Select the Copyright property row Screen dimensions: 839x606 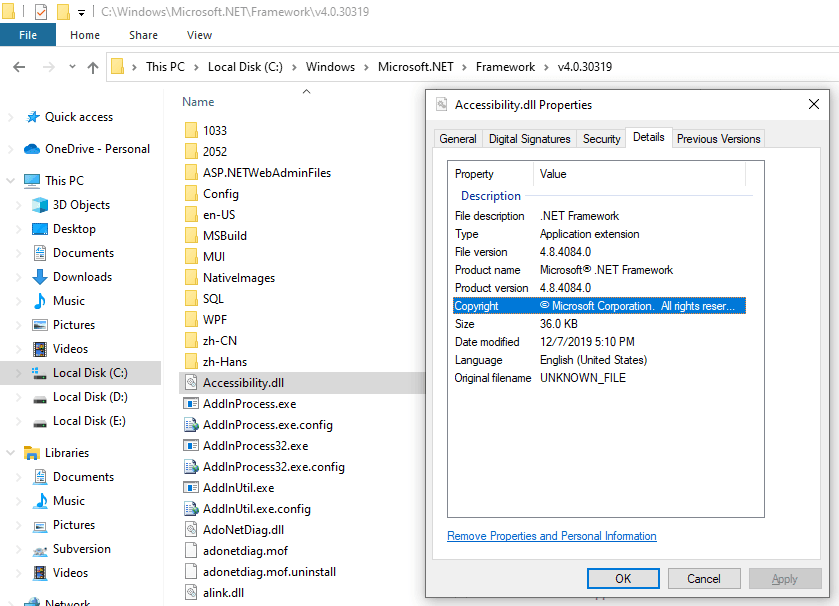599,306
